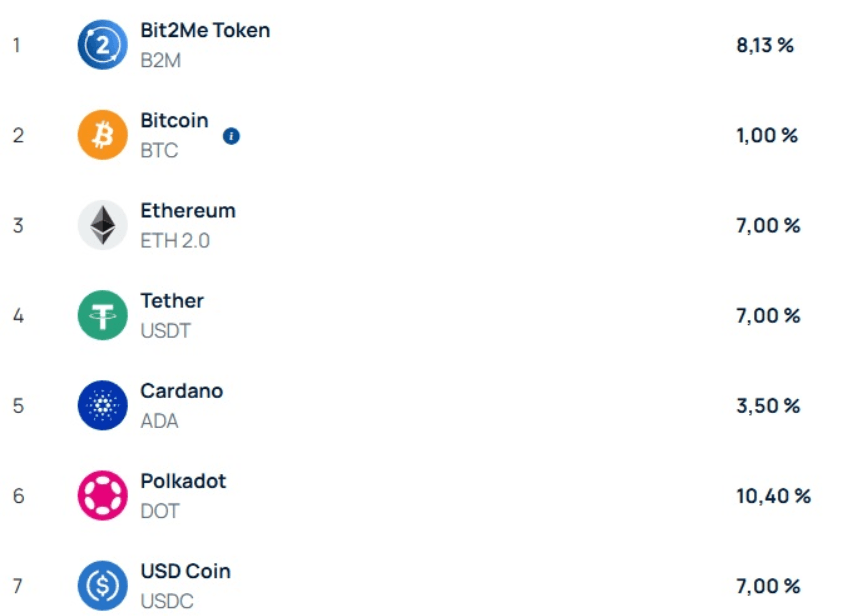Open the USD Coin name link

tap(185, 571)
